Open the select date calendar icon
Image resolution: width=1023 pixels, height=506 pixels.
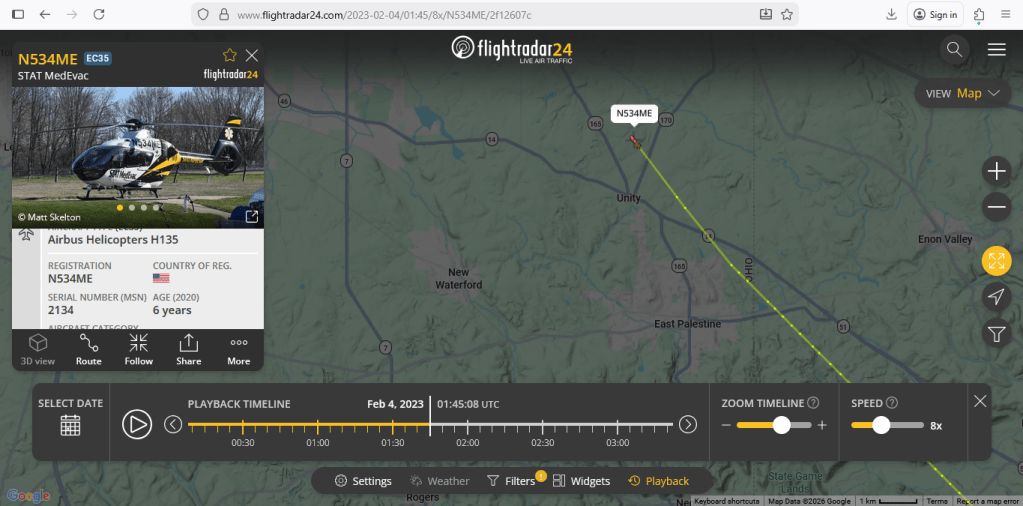tap(70, 425)
